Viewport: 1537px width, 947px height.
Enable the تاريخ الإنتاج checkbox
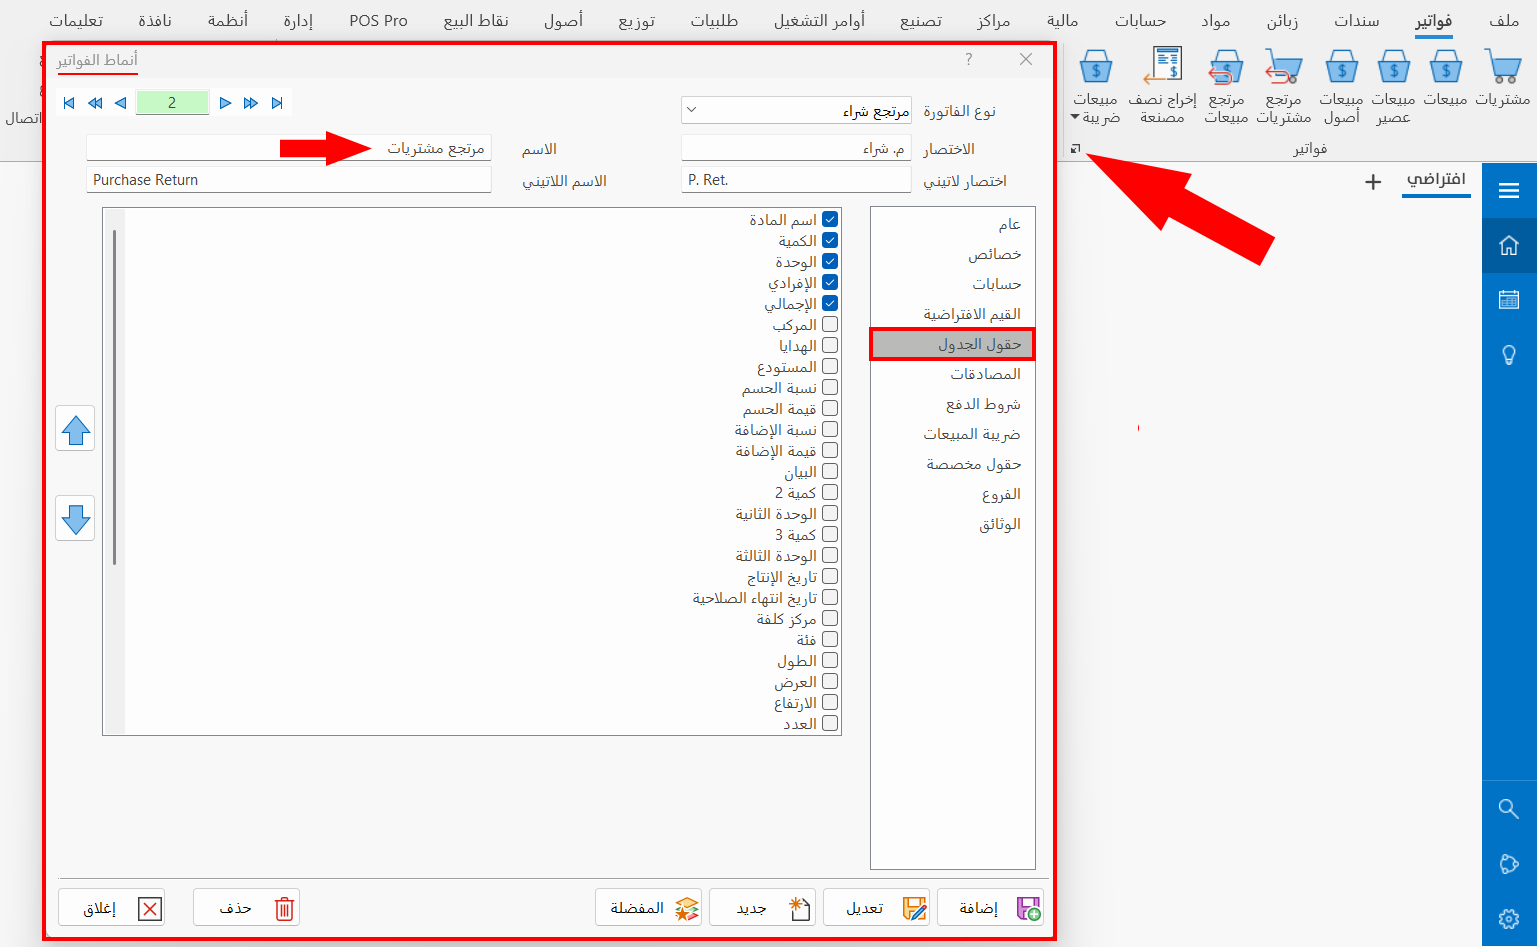[831, 576]
